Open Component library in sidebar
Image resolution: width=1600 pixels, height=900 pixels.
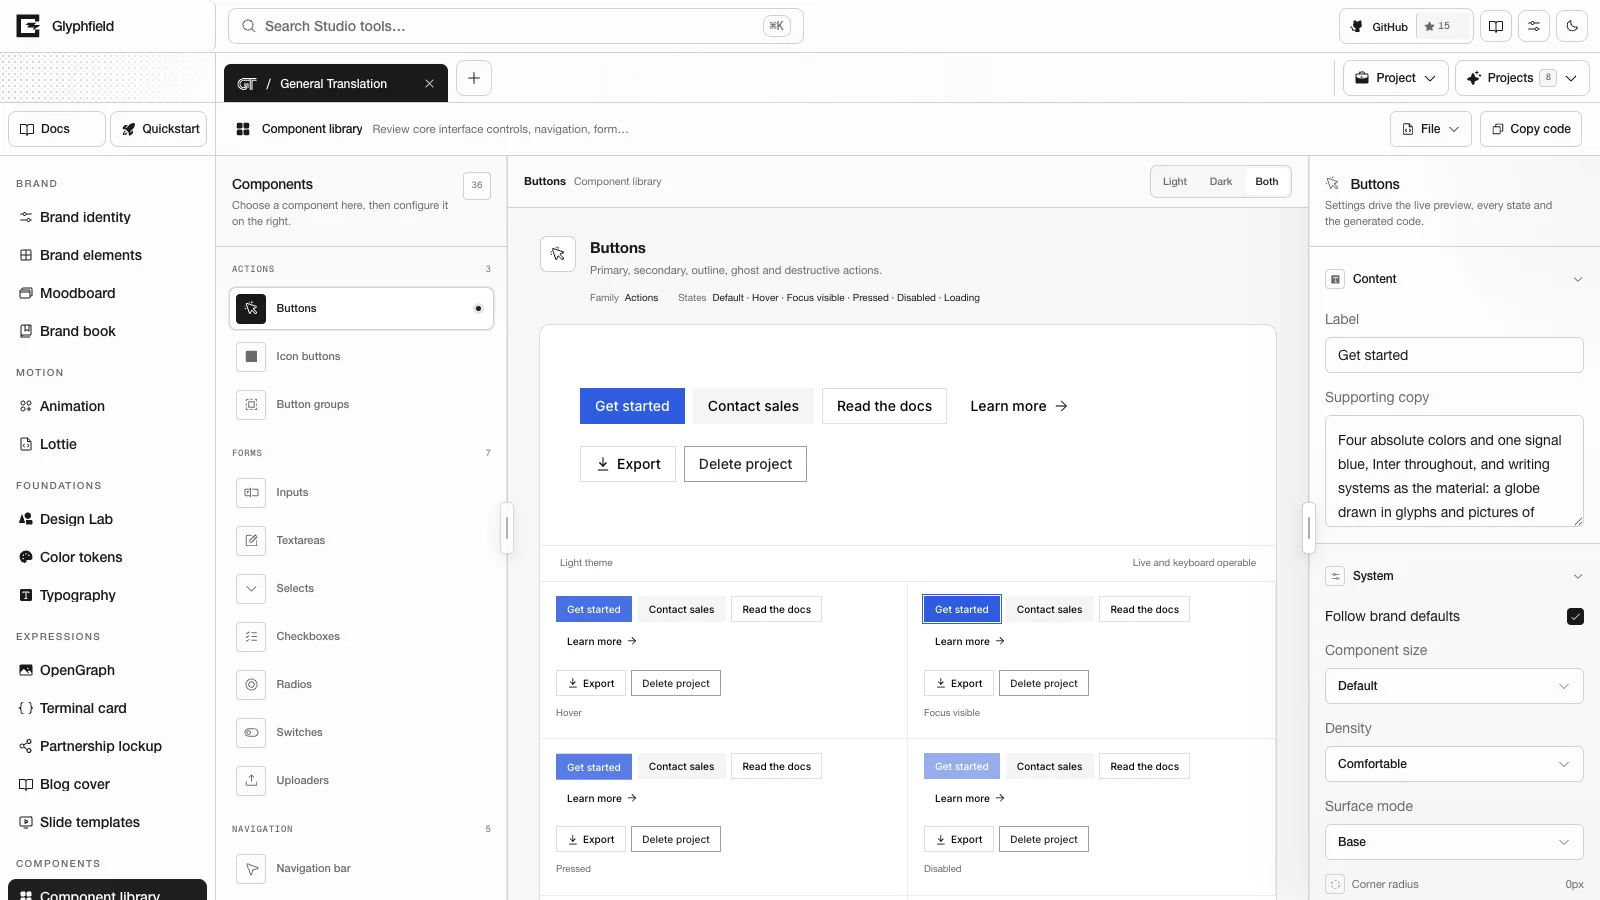[107, 892]
